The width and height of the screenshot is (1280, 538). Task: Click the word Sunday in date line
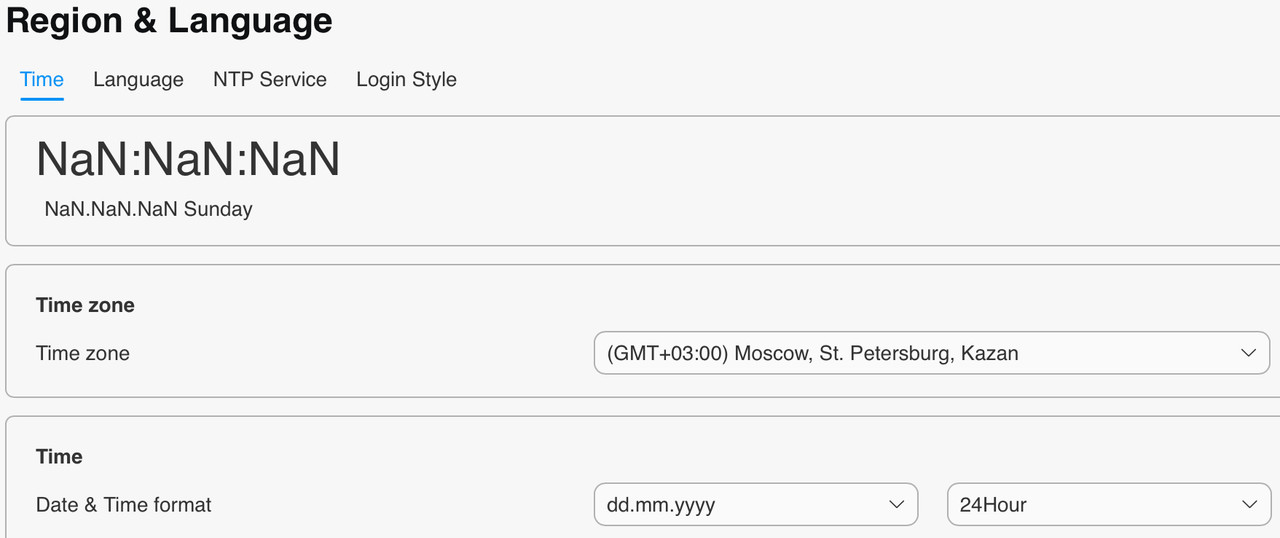(x=218, y=210)
